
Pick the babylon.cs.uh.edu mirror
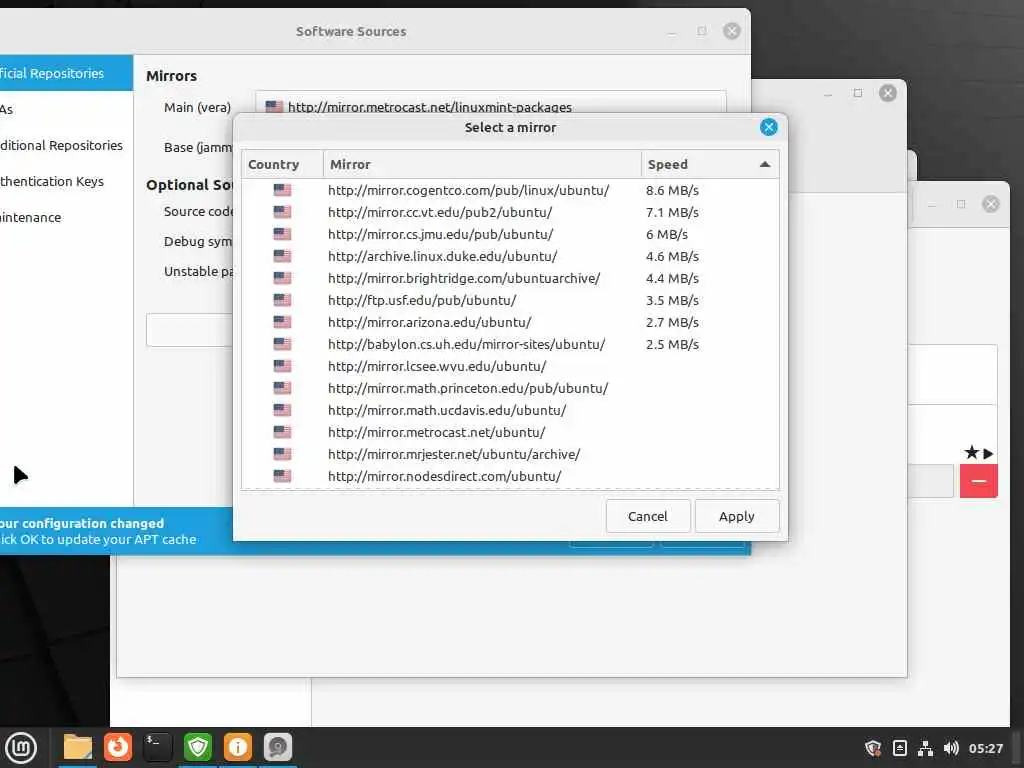[510, 344]
